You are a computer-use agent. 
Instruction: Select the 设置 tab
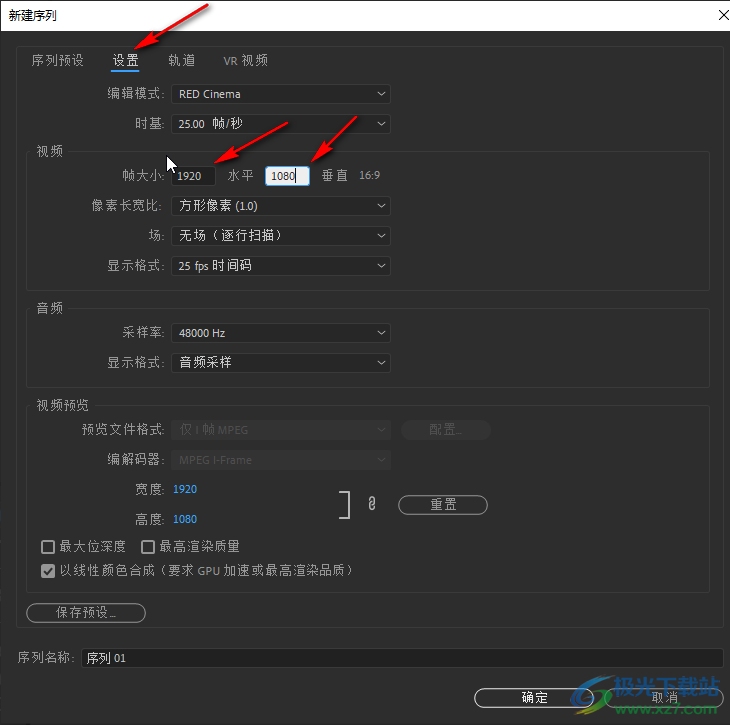[125, 60]
